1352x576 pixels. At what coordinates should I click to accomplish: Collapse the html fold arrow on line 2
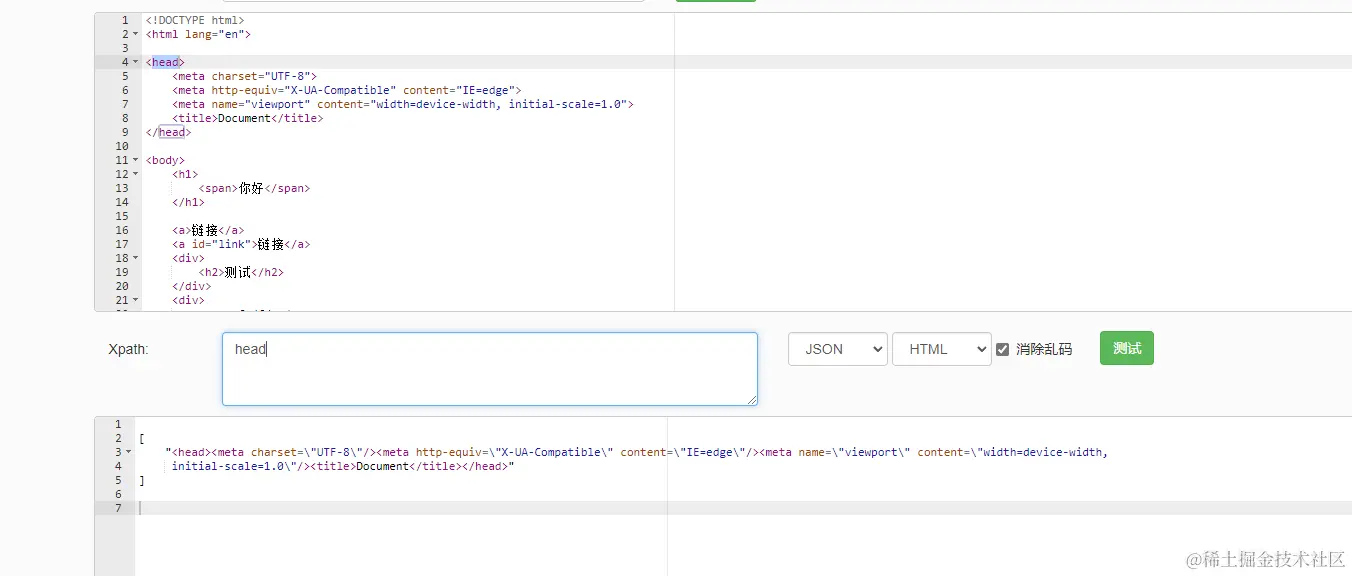pyautogui.click(x=136, y=34)
